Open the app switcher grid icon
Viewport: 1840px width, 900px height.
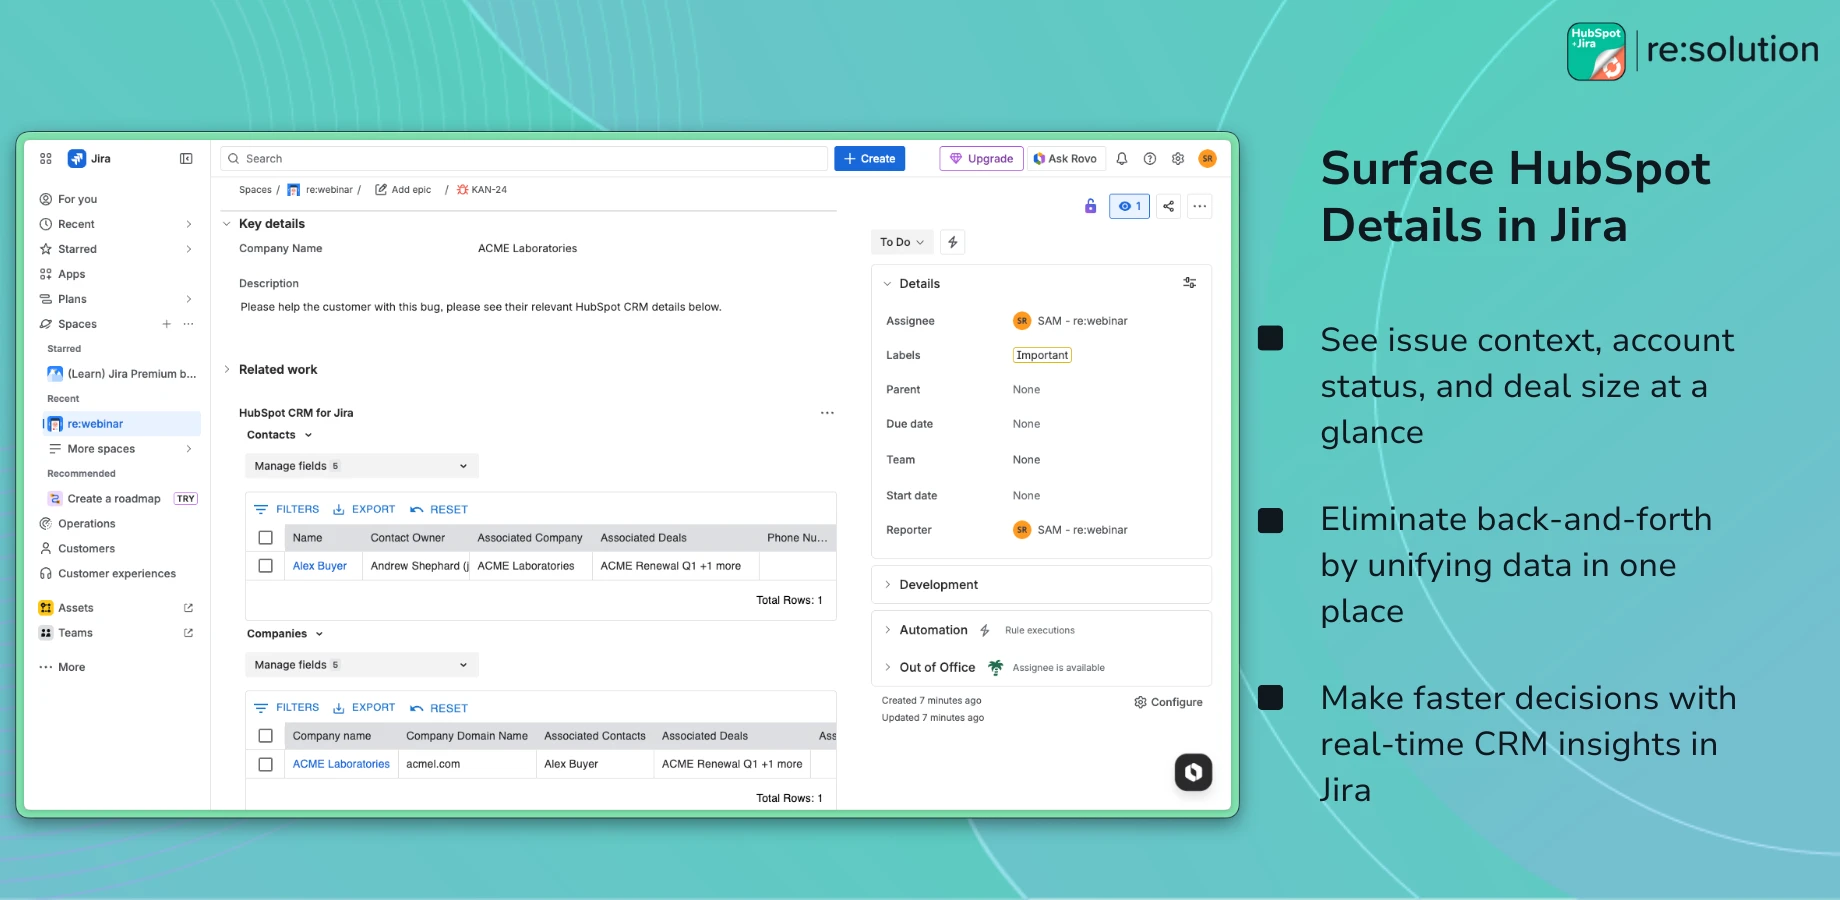46,159
